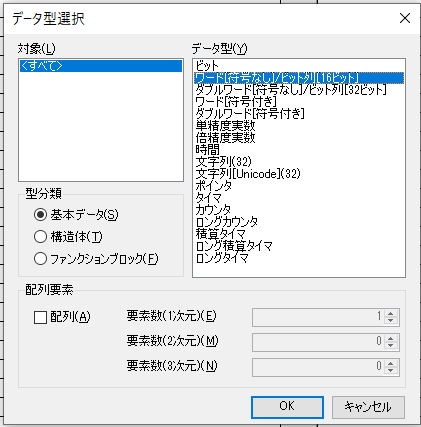Choose ワード[符号付き] data type
The image size is (421, 427).
(299, 102)
